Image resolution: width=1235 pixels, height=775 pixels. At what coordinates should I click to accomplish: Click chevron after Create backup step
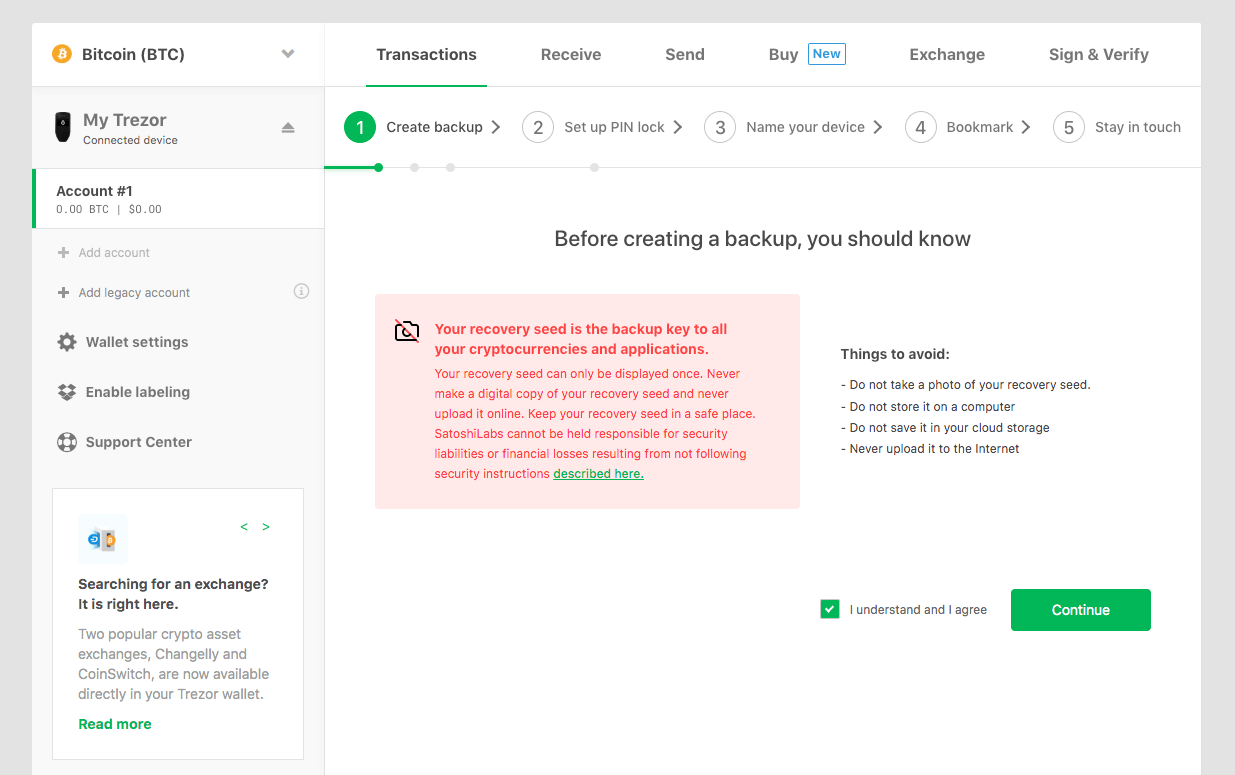click(x=496, y=127)
